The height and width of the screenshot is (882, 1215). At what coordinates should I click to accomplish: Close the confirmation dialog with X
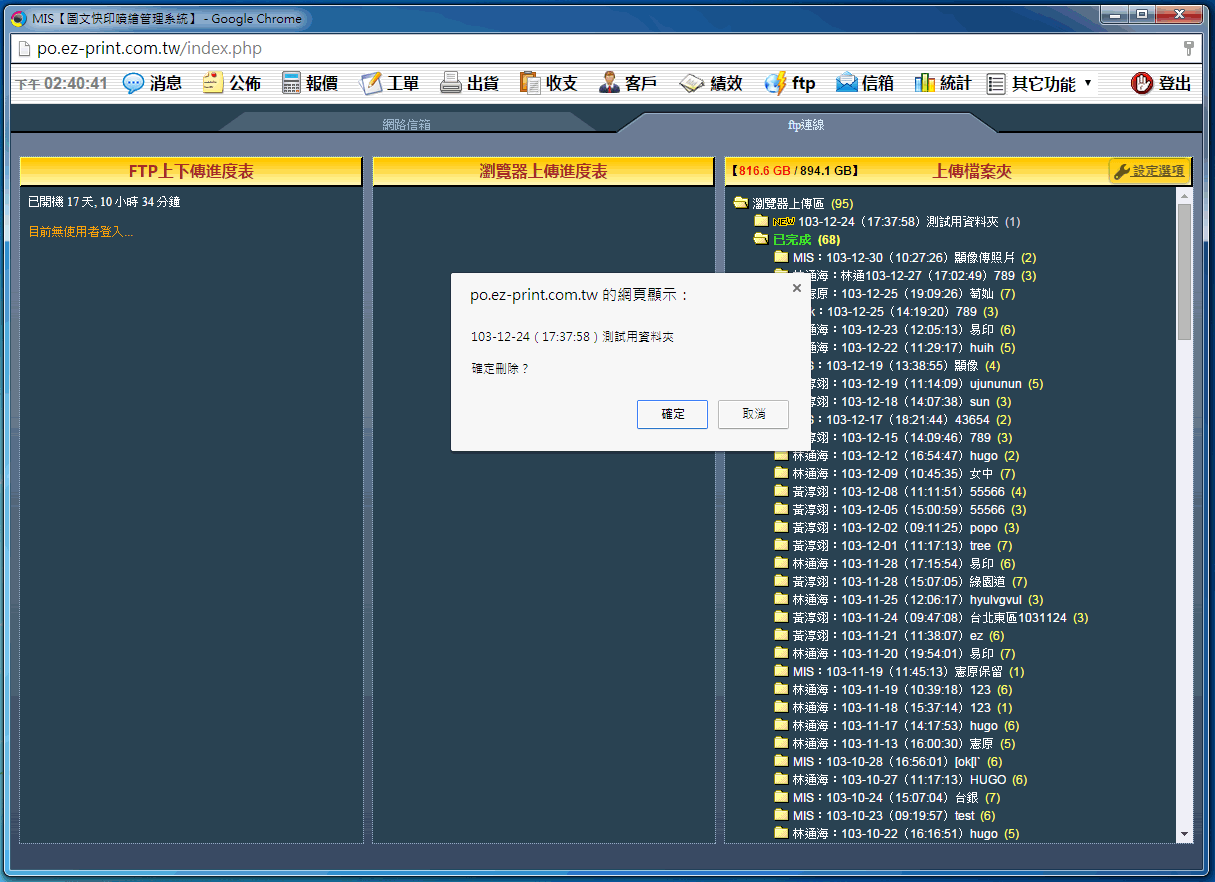[x=797, y=288]
